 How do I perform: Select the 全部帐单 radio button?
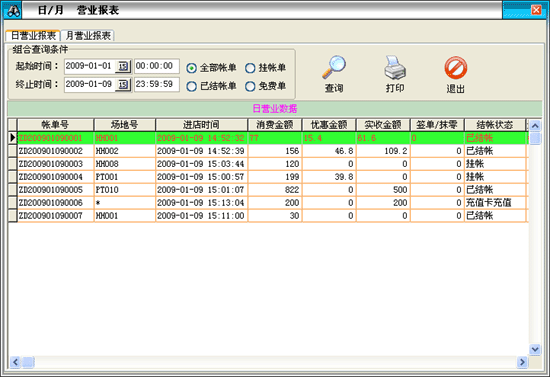[x=192, y=68]
